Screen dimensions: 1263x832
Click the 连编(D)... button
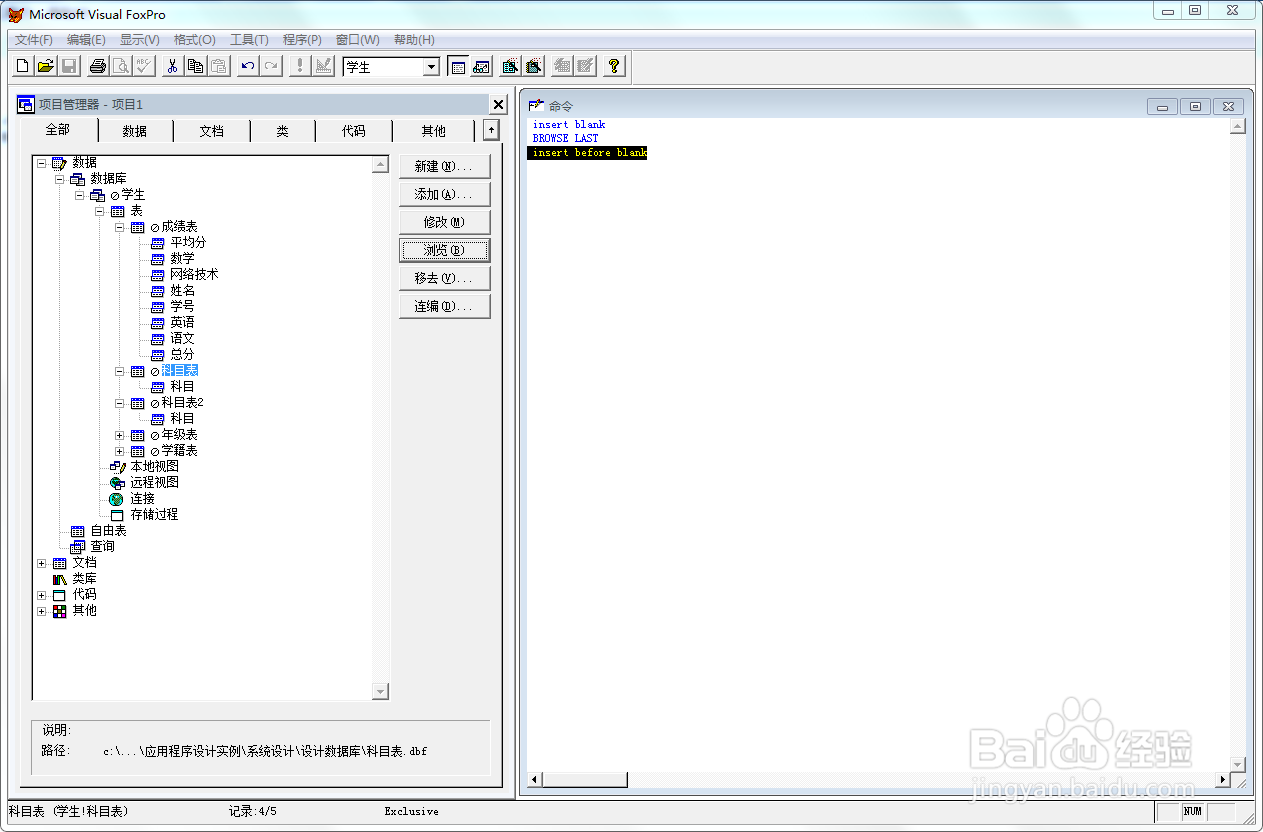point(444,306)
